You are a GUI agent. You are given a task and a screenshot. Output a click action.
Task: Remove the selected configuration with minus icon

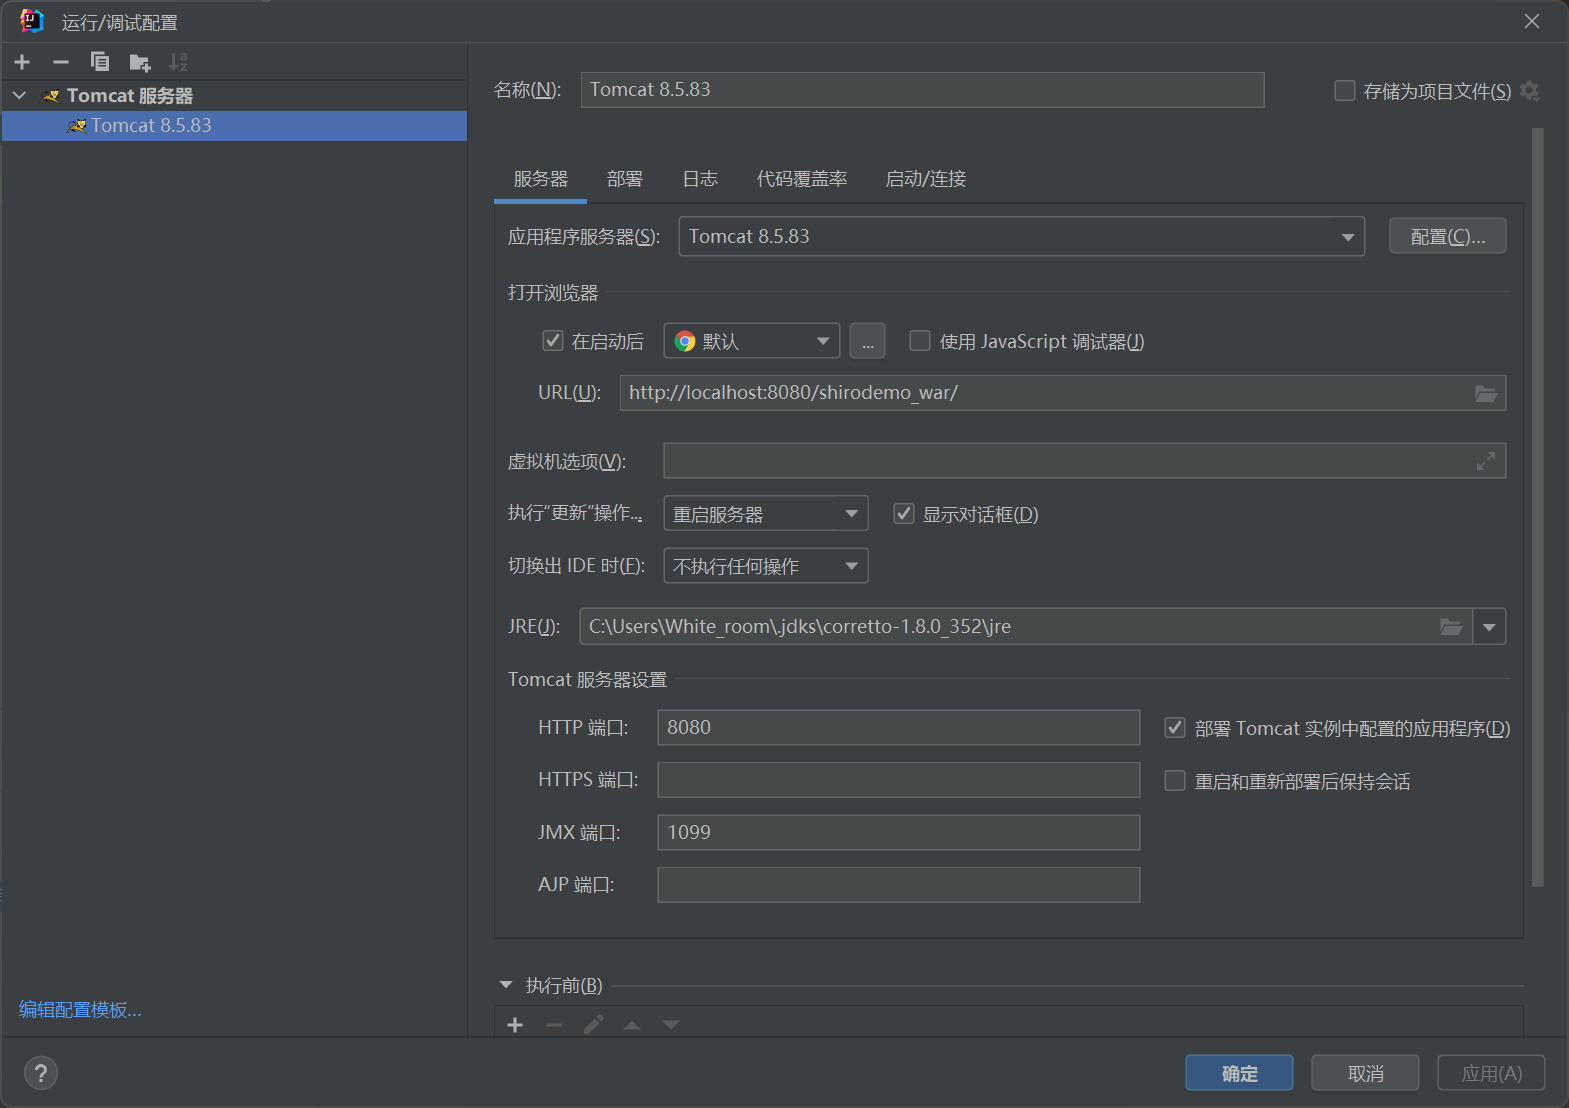60,62
